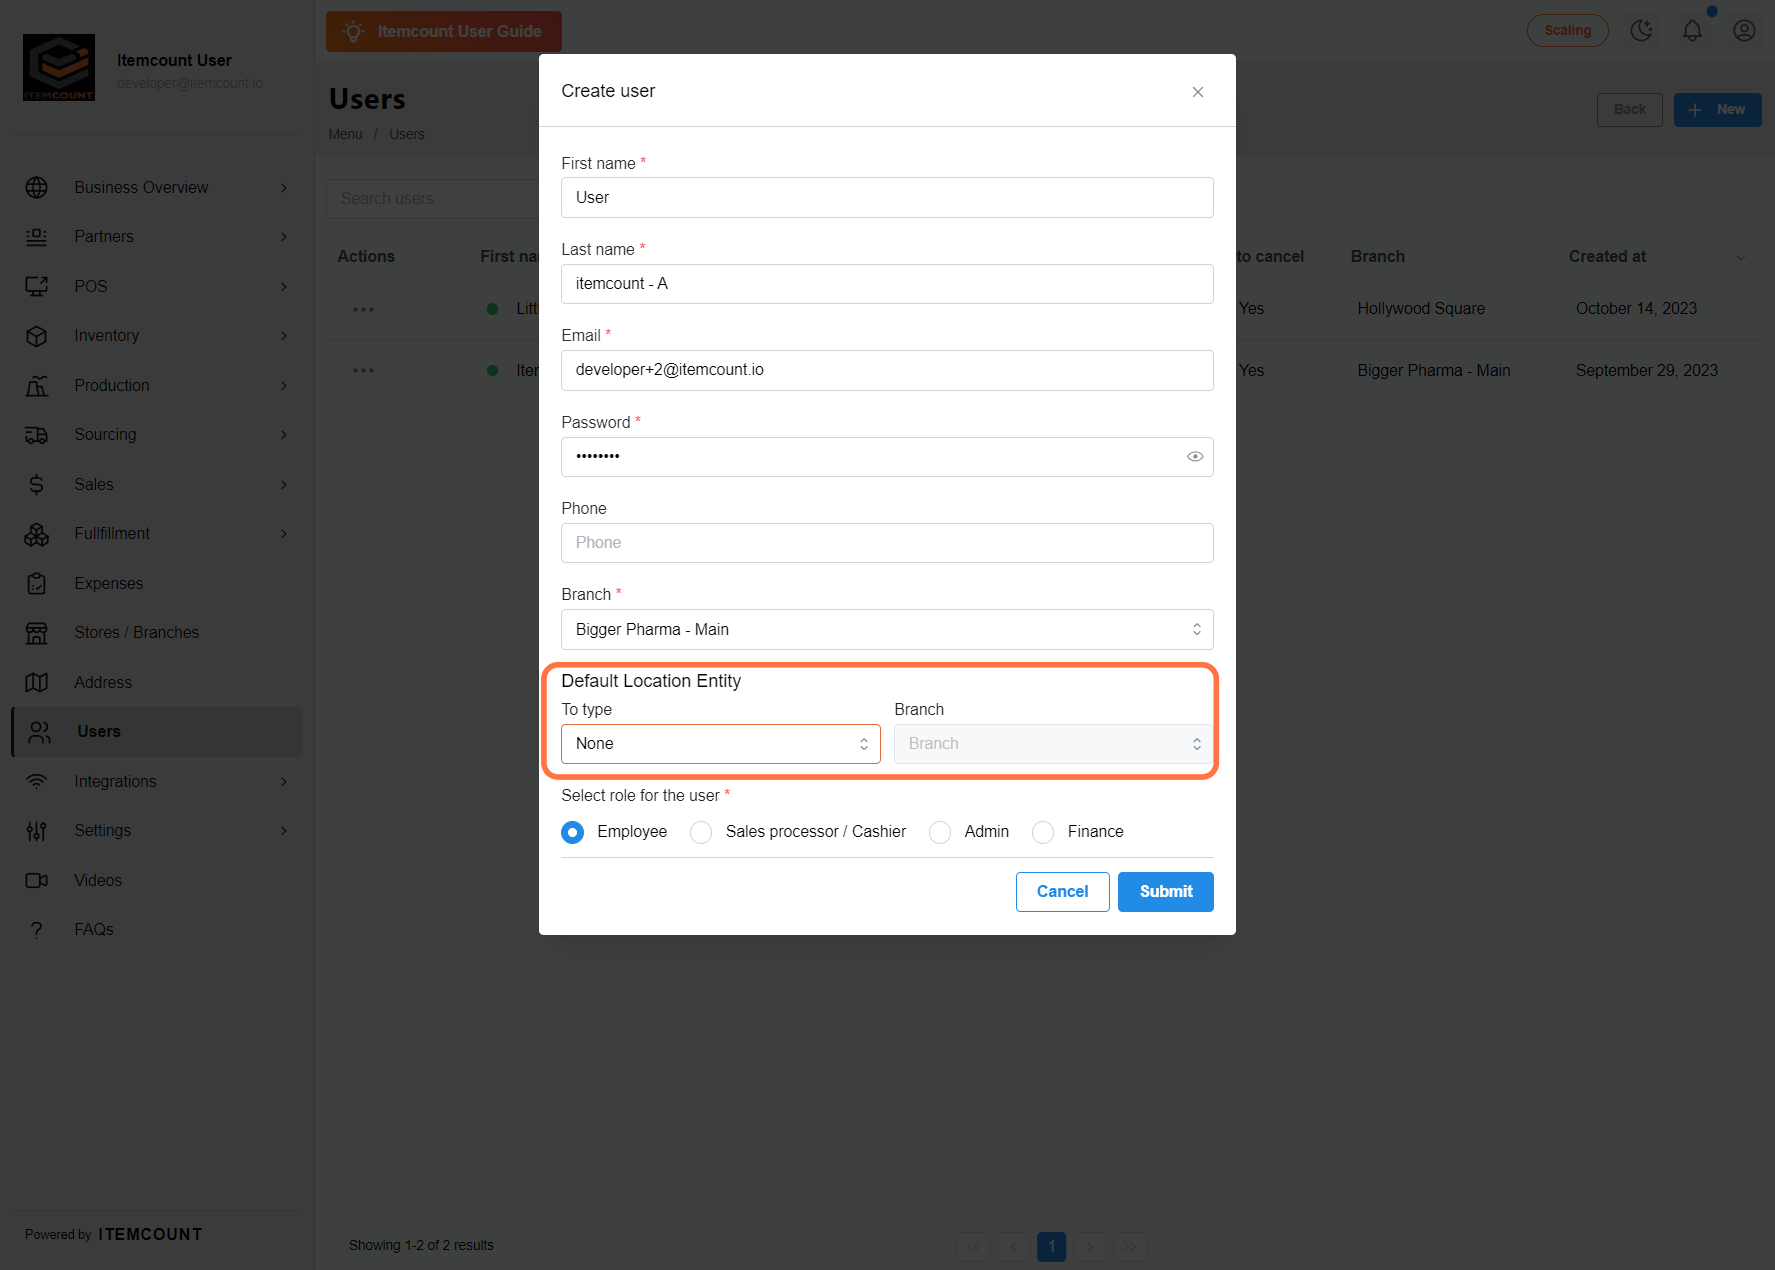Click the Email input field
This screenshot has width=1775, height=1270.
coord(887,370)
